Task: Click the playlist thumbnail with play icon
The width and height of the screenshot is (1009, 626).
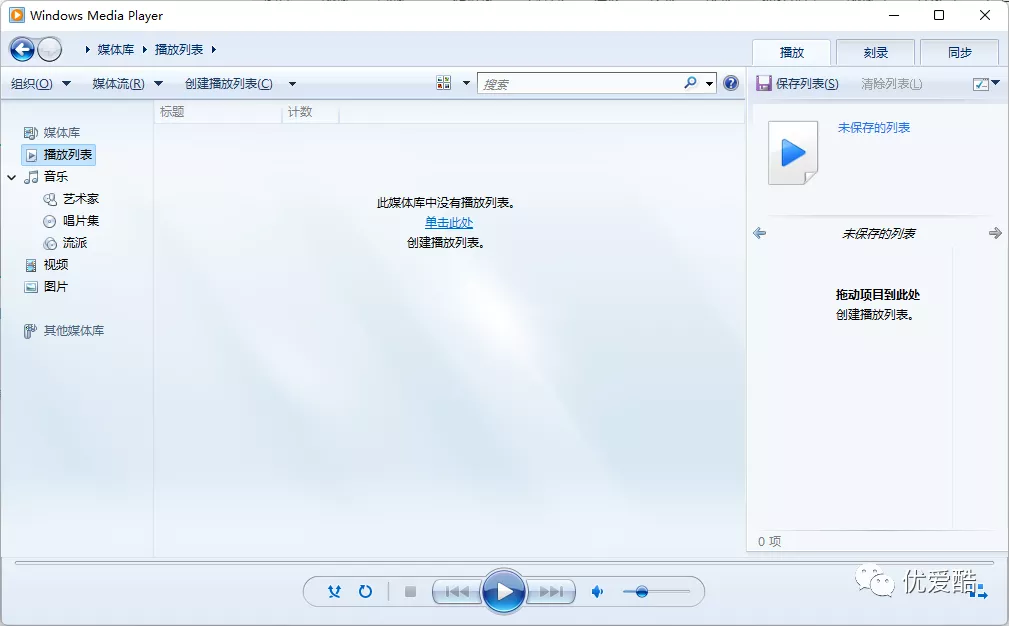Action: [x=793, y=153]
